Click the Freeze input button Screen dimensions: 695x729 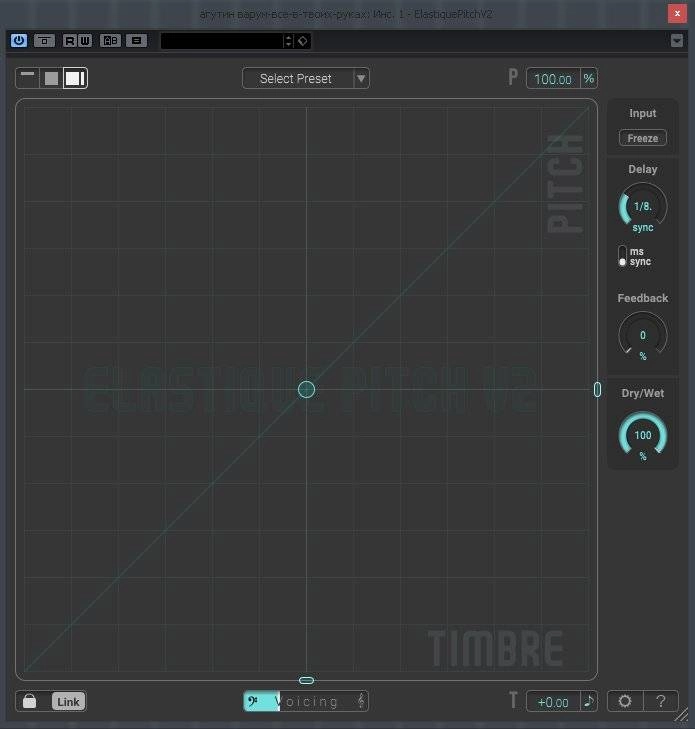tap(642, 138)
